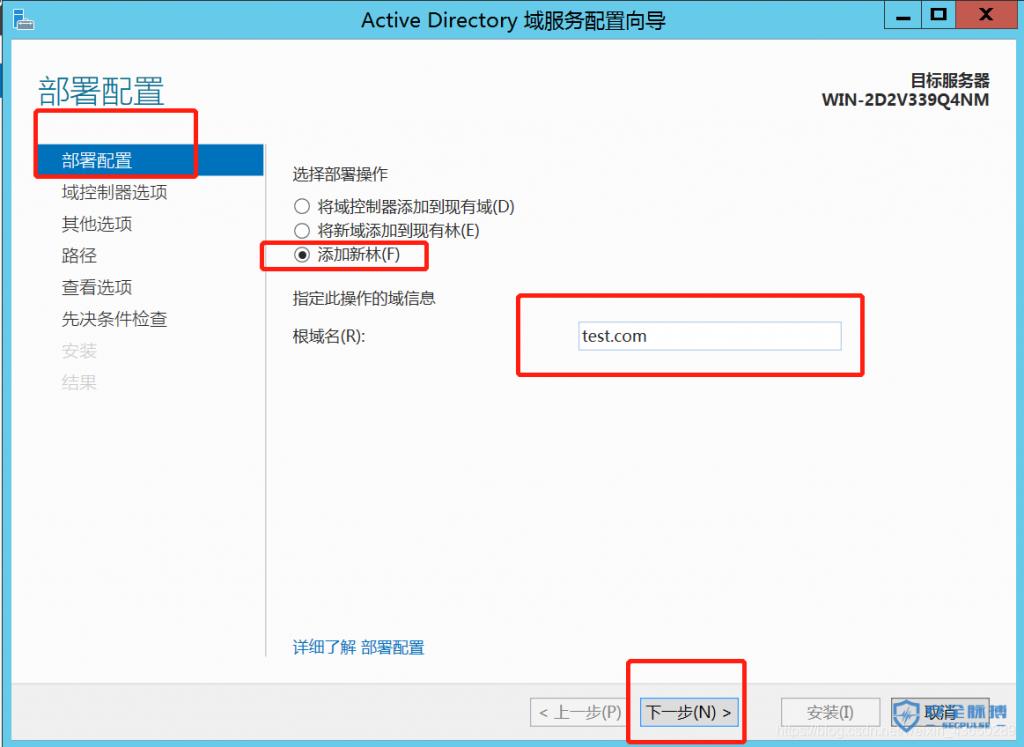The image size is (1024, 747).
Task: Open 部署配置 step in sidebar
Action: click(150, 160)
